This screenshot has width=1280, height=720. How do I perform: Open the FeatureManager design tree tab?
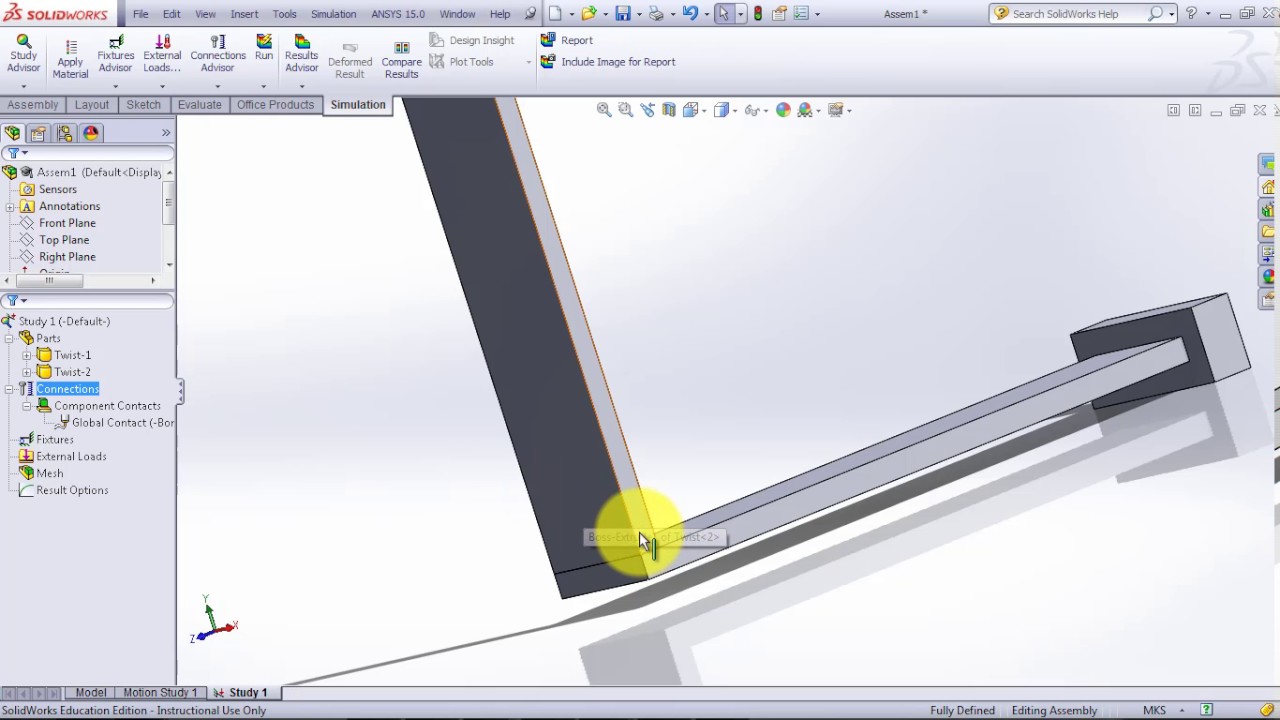coord(12,133)
